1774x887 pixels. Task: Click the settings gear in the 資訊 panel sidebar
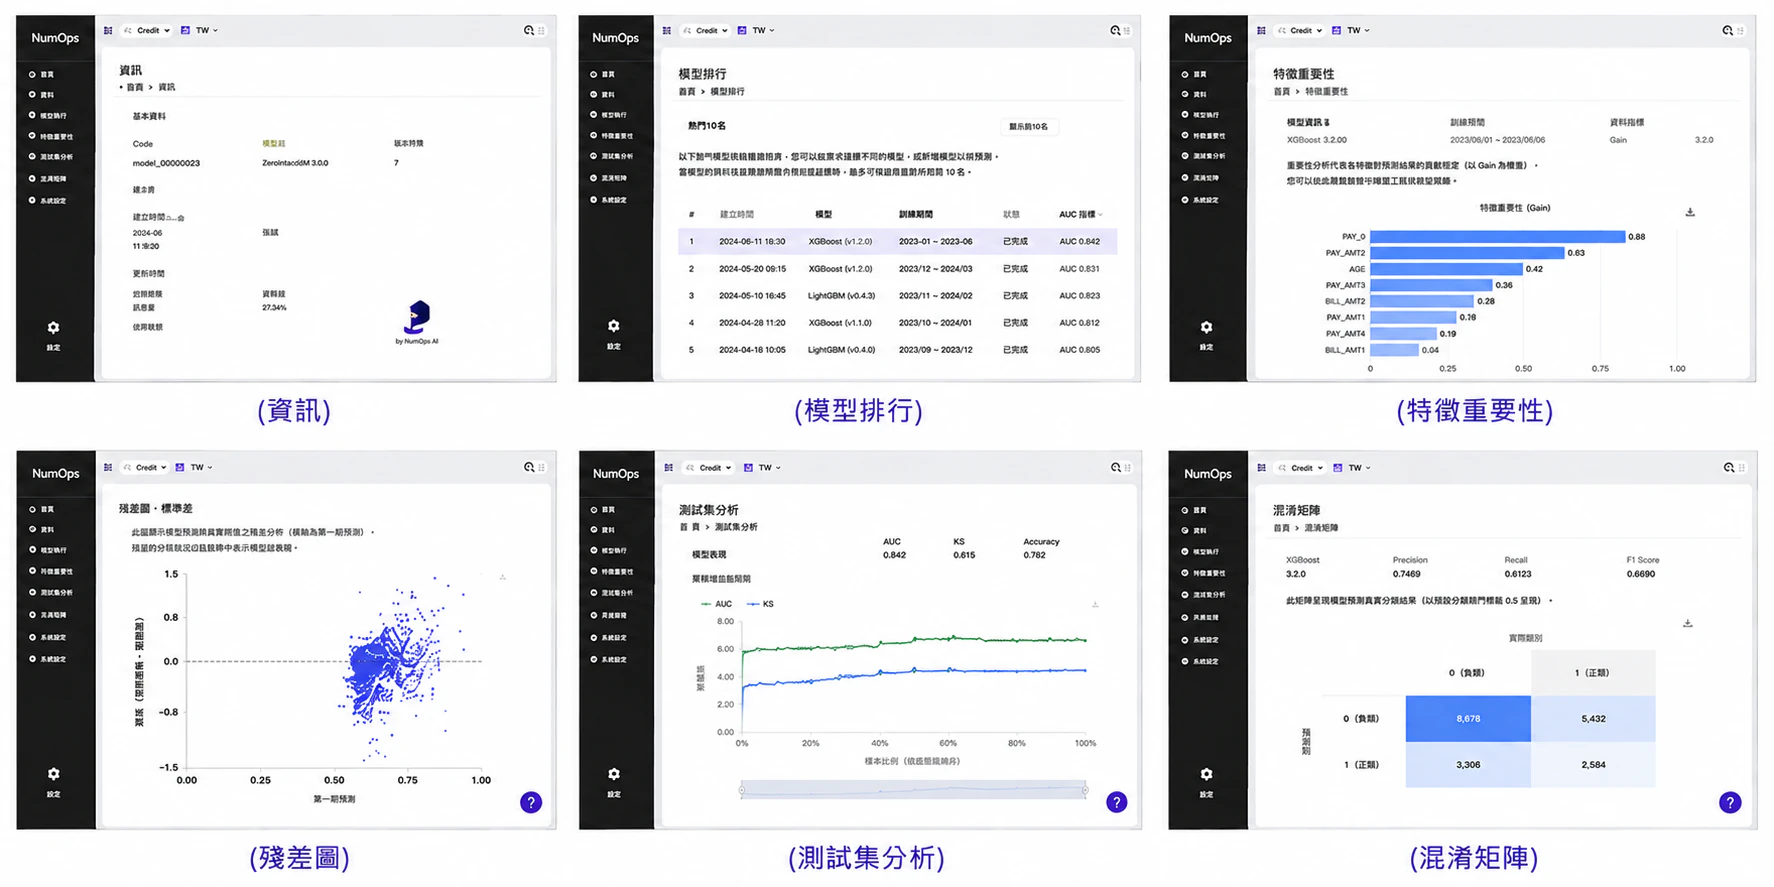pyautogui.click(x=53, y=328)
